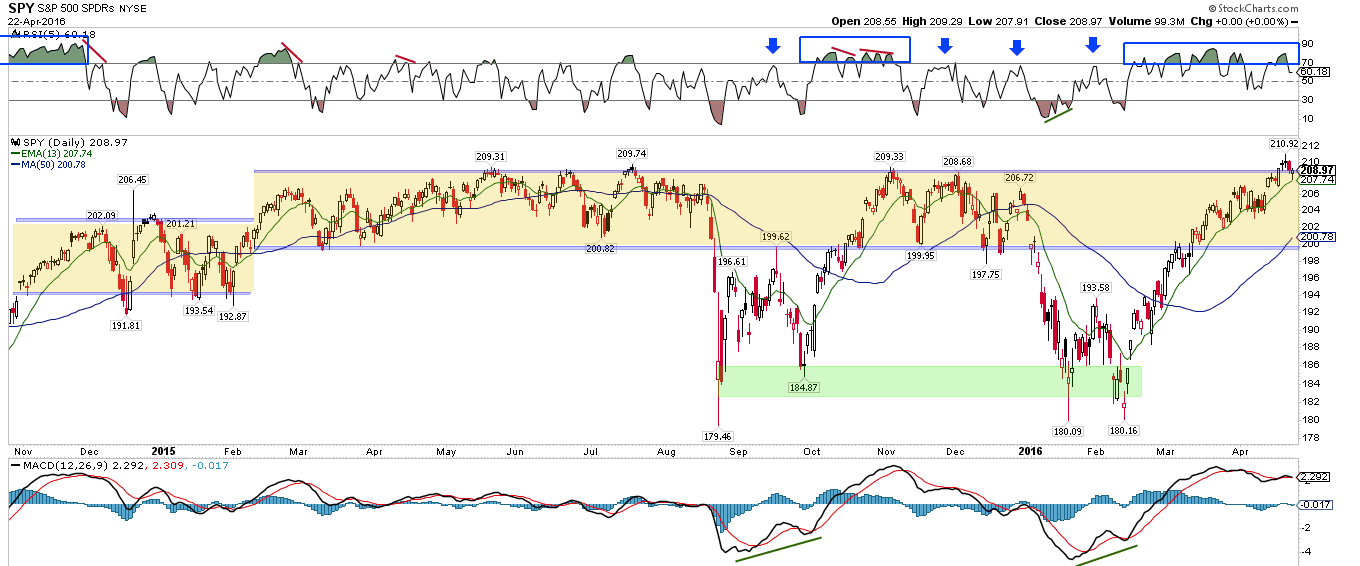1360x566 pixels.
Task: Click the '191.81' low price label
Action: pyautogui.click(x=125, y=325)
